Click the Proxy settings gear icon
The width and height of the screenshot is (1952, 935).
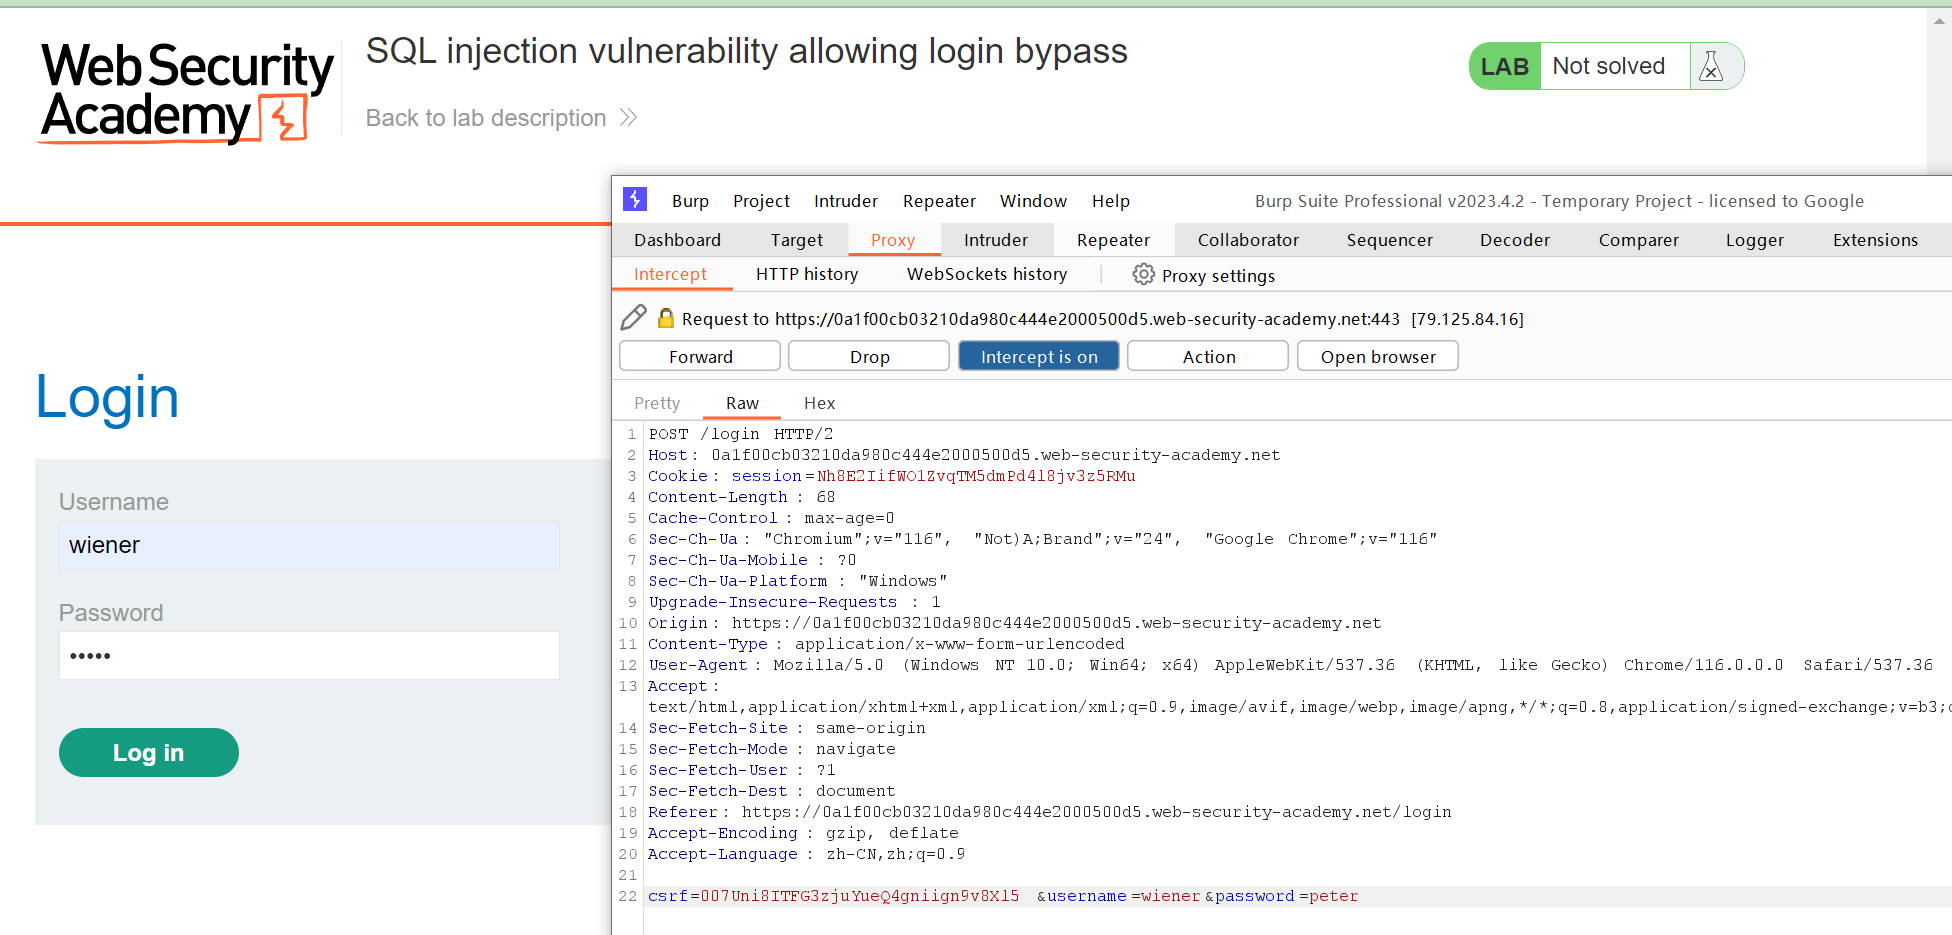pyautogui.click(x=1143, y=274)
